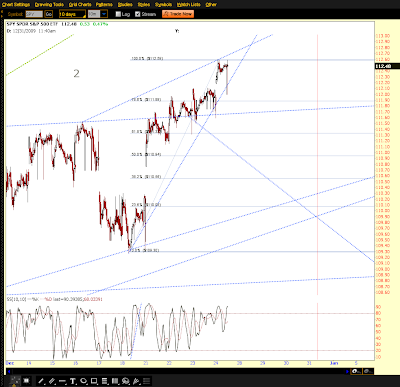400x387 pixels.
Task: Open the Styles menu
Action: [x=144, y=4]
